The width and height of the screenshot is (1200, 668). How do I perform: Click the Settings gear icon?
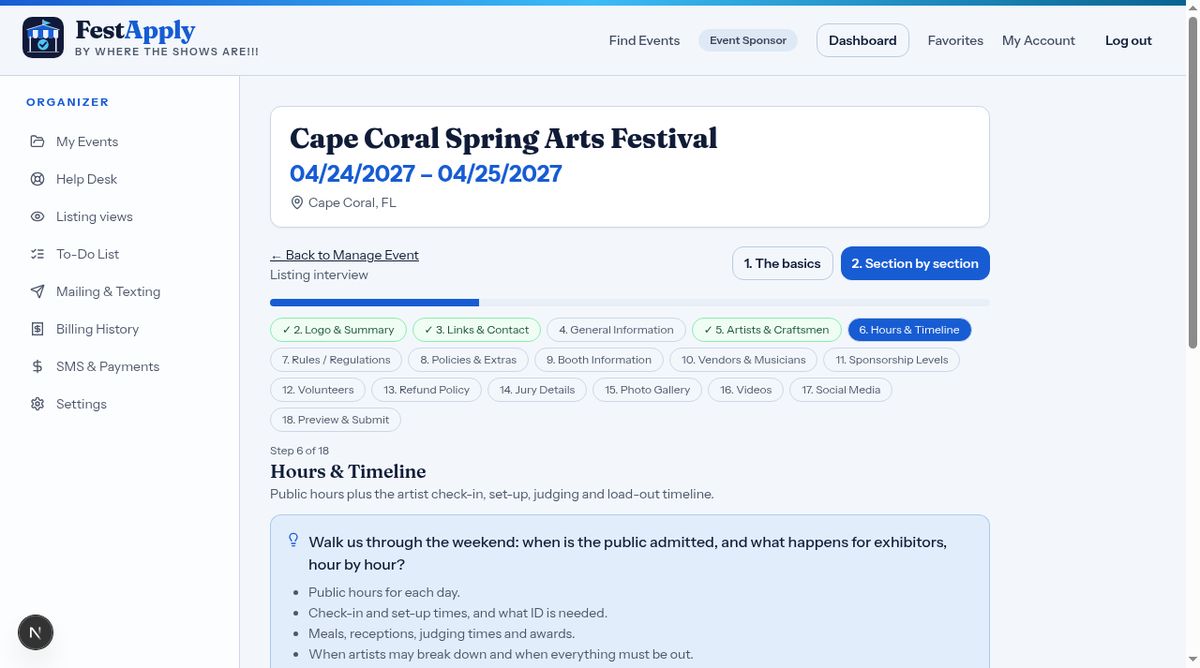[x=37, y=404]
